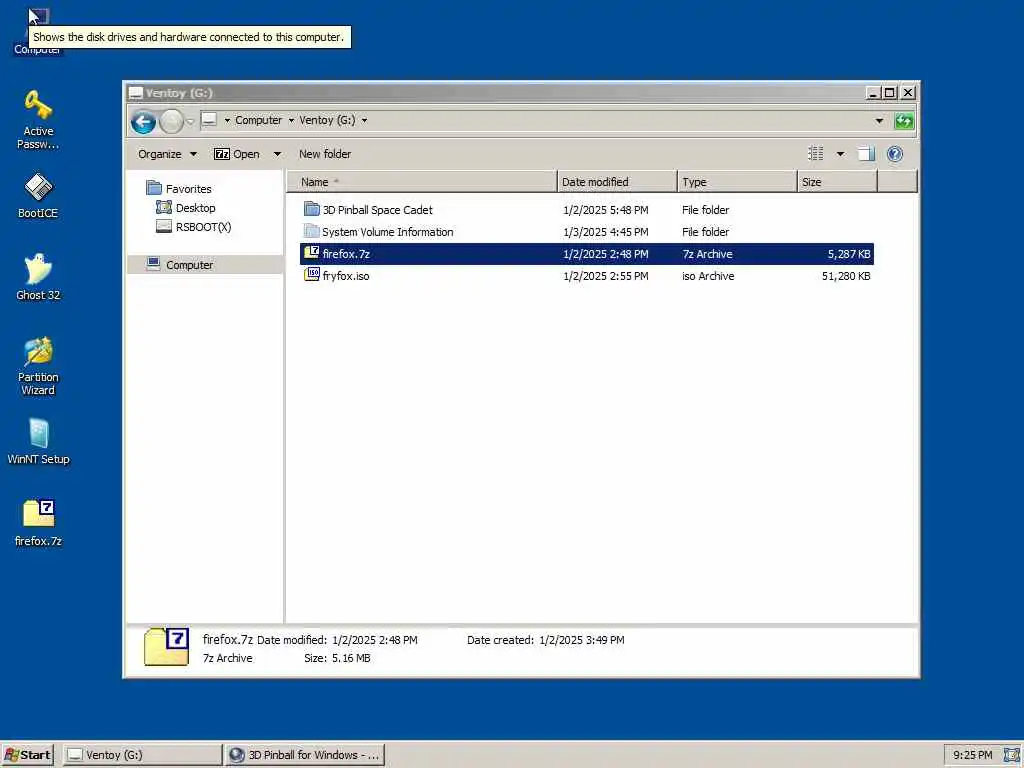Select Favorites in navigation pane
Image resolution: width=1024 pixels, height=768 pixels.
tap(180, 189)
